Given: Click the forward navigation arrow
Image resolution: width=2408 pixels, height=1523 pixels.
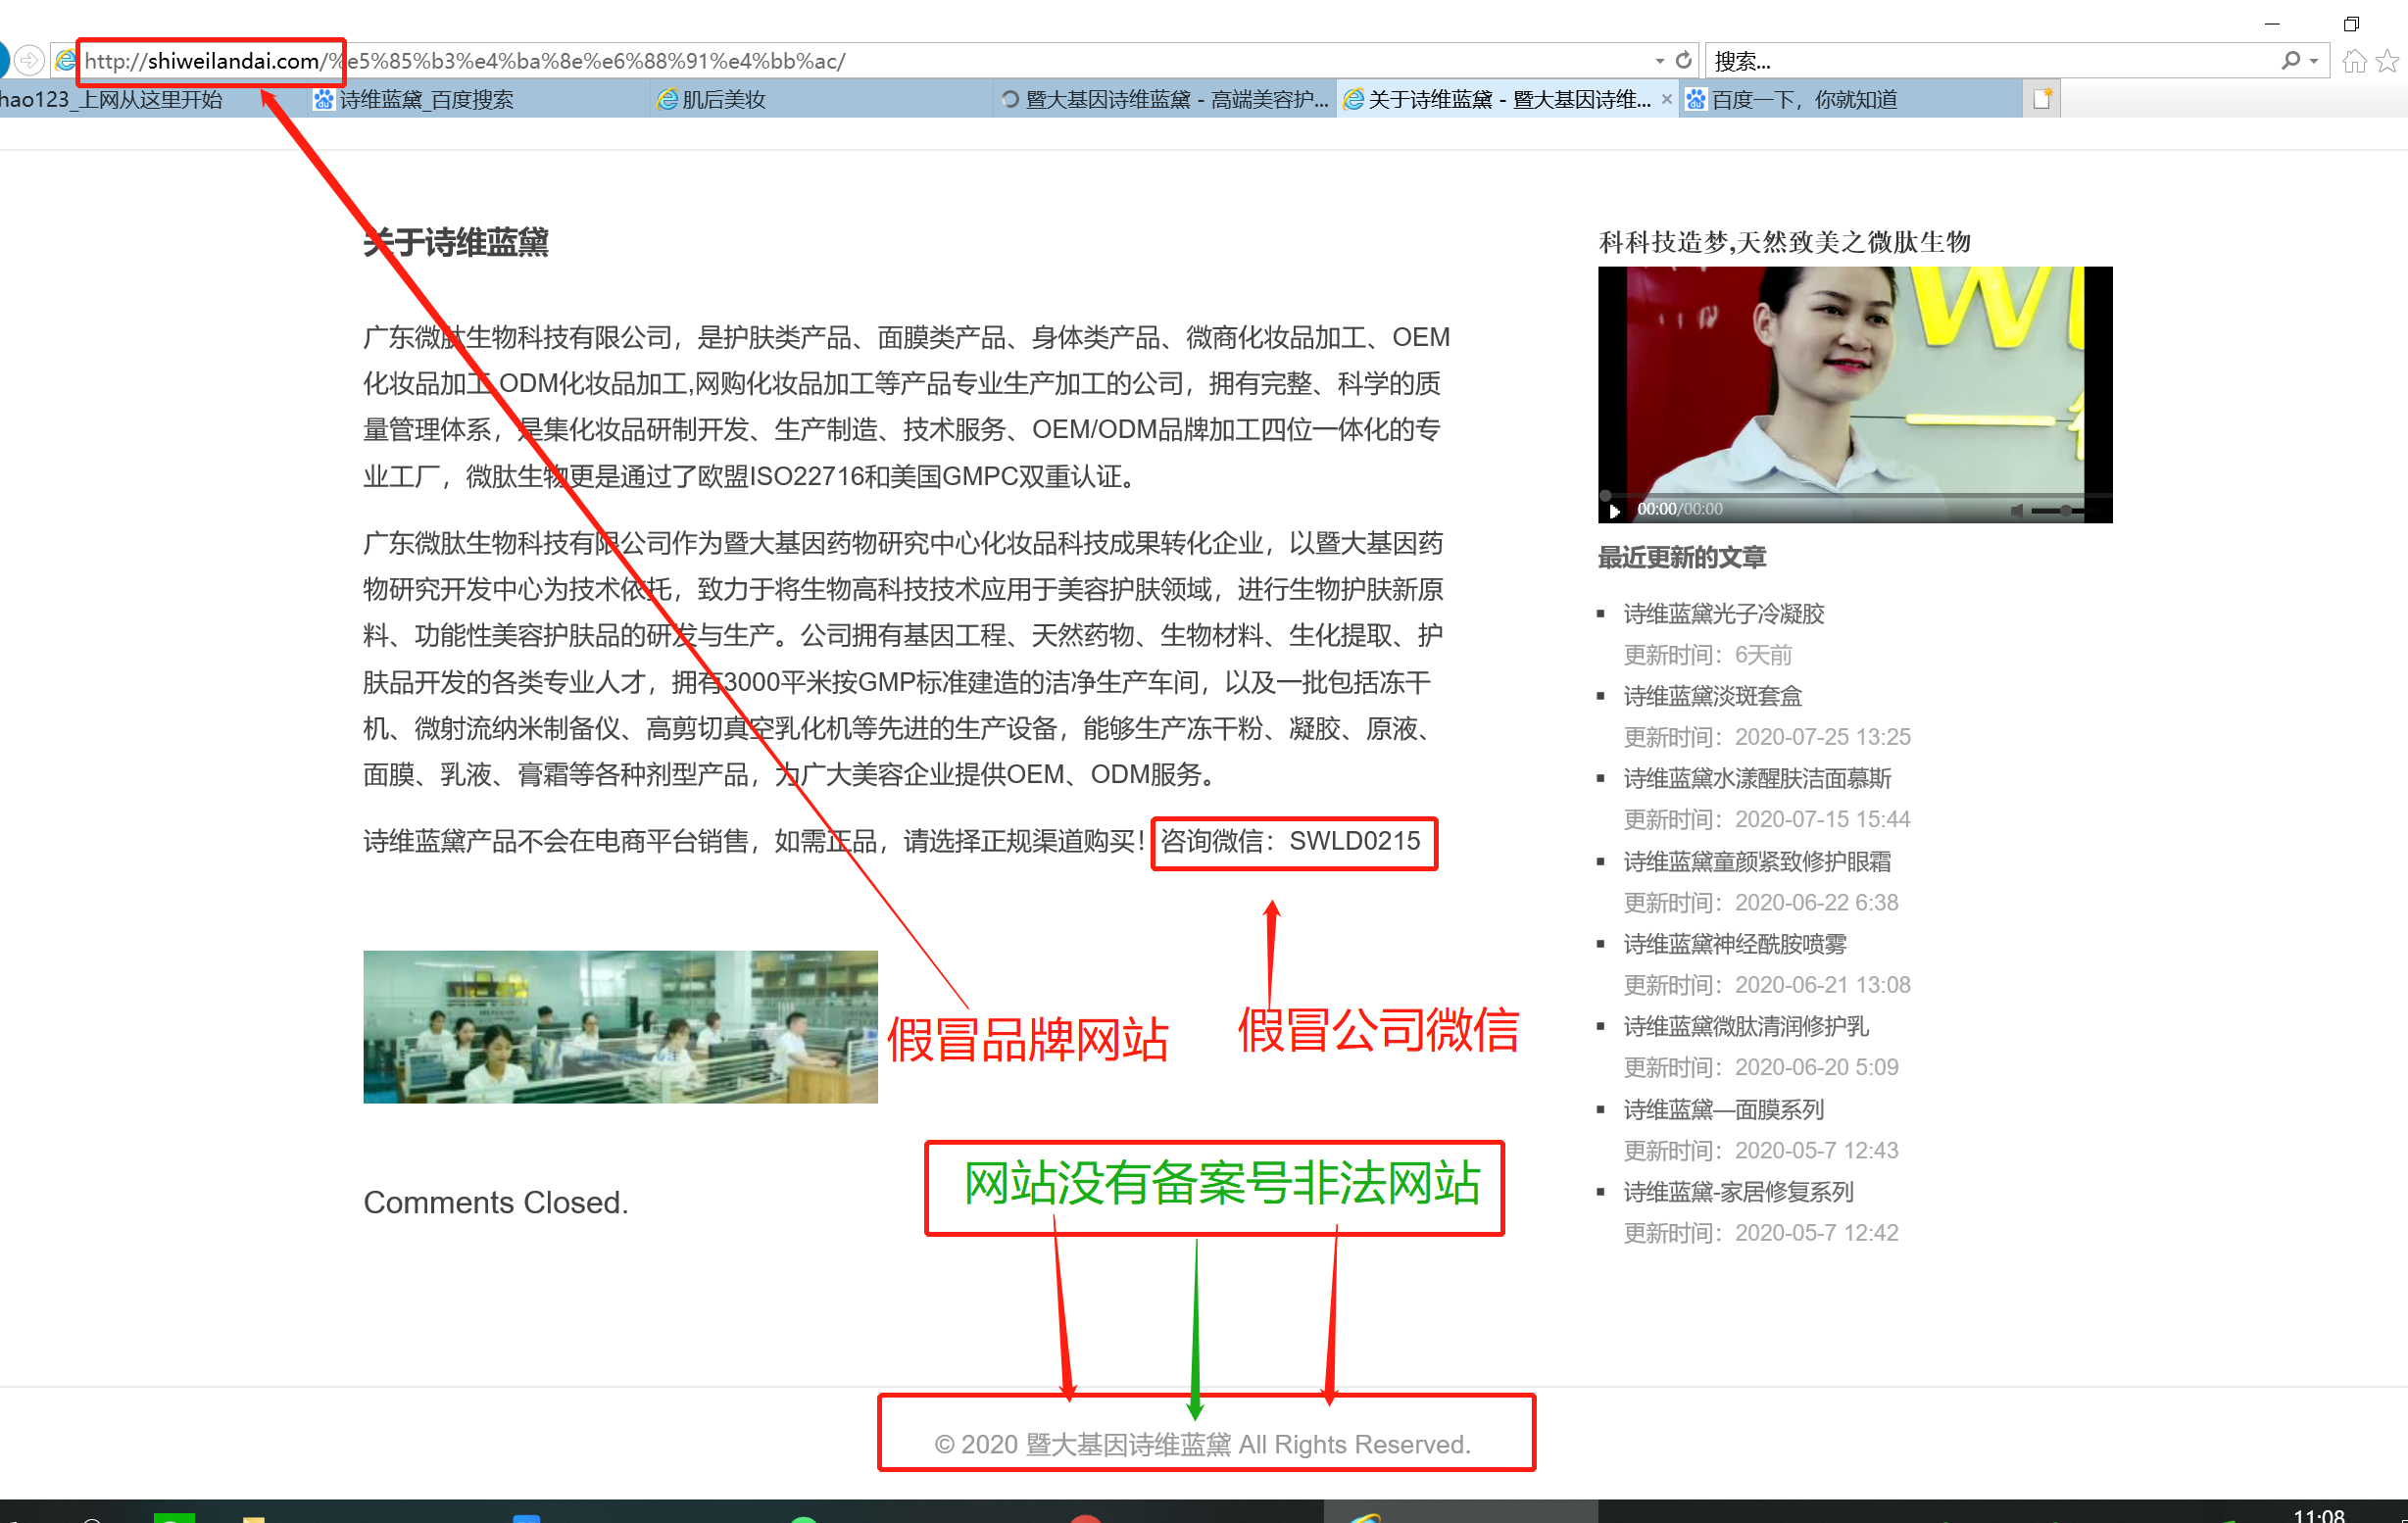Looking at the screenshot, I should click(29, 61).
